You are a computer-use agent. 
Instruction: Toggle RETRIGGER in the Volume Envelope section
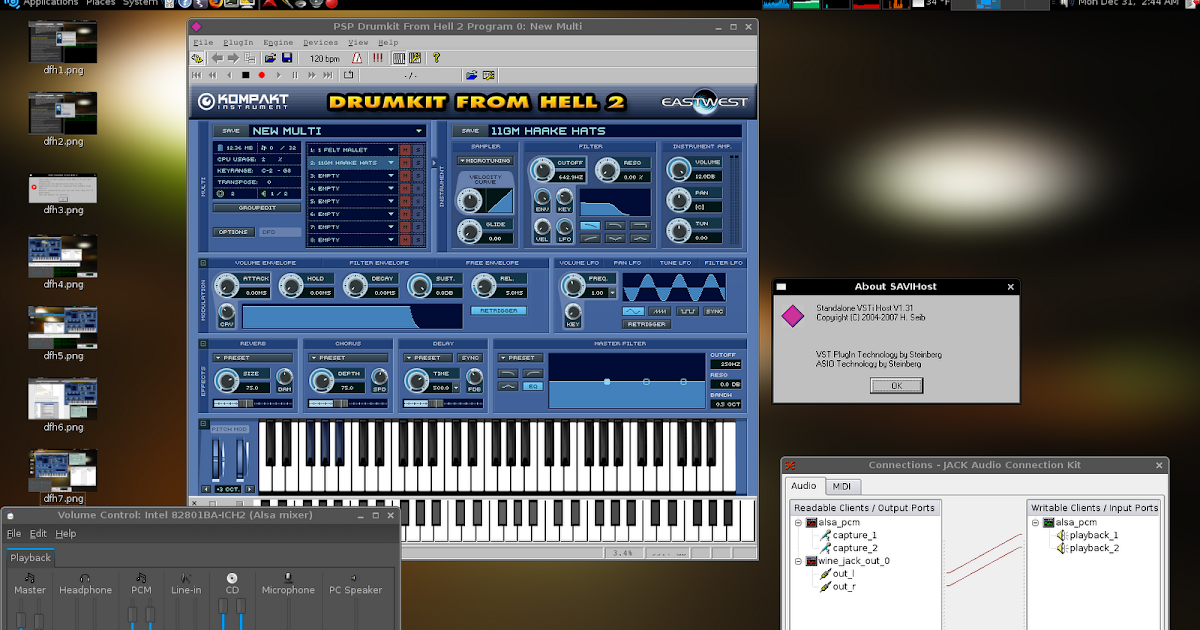[x=501, y=310]
